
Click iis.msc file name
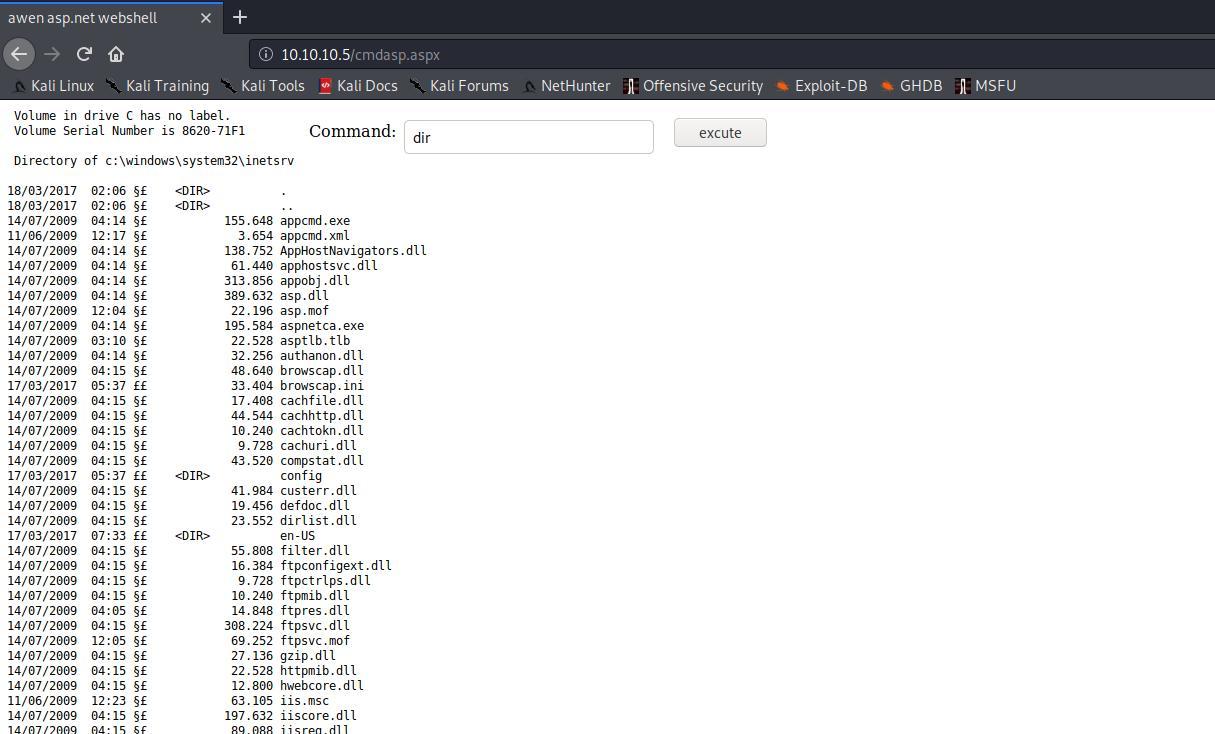(x=304, y=701)
